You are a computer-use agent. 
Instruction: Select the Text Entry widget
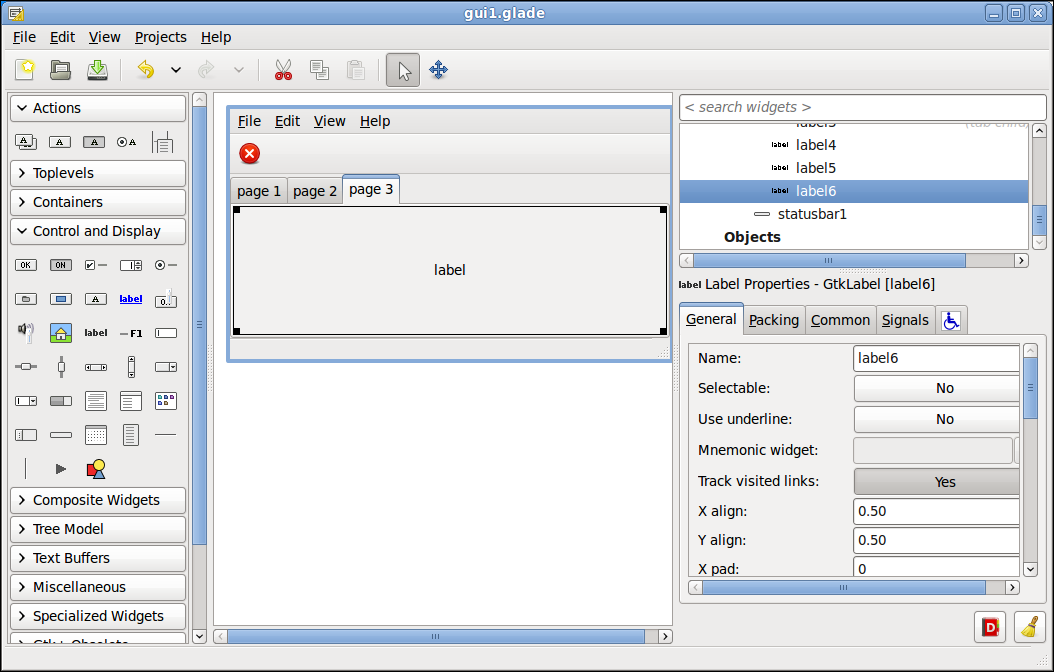point(165,333)
